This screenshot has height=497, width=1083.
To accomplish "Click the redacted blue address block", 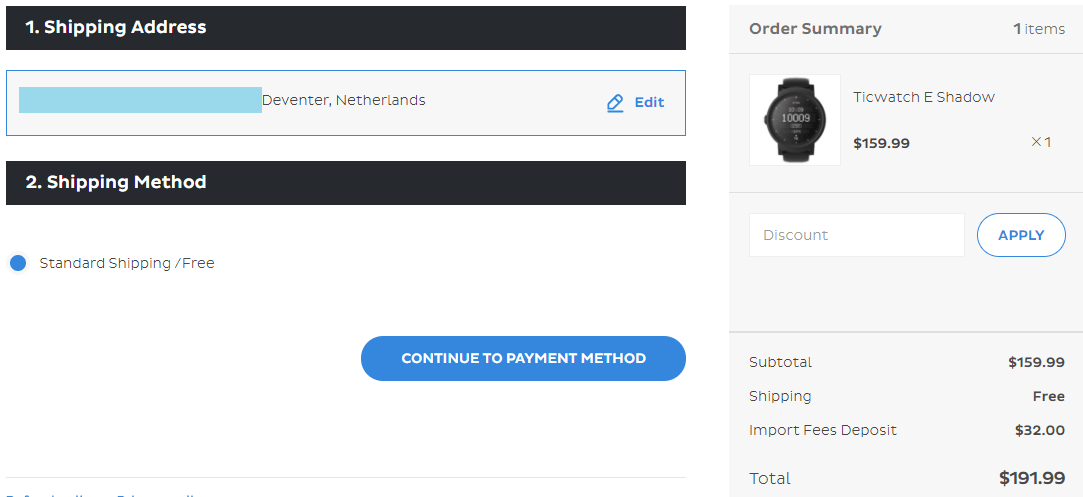I will click(140, 100).
